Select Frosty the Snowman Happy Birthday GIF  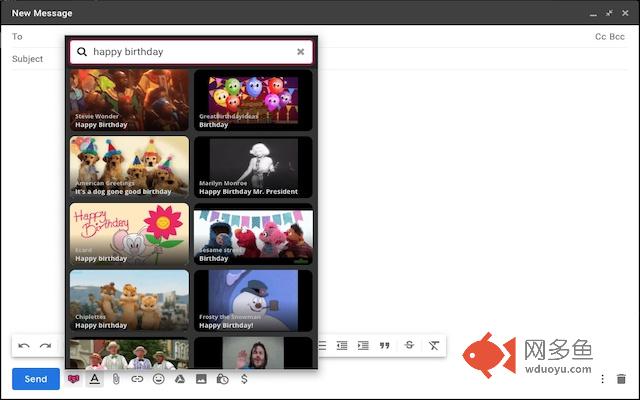point(253,301)
